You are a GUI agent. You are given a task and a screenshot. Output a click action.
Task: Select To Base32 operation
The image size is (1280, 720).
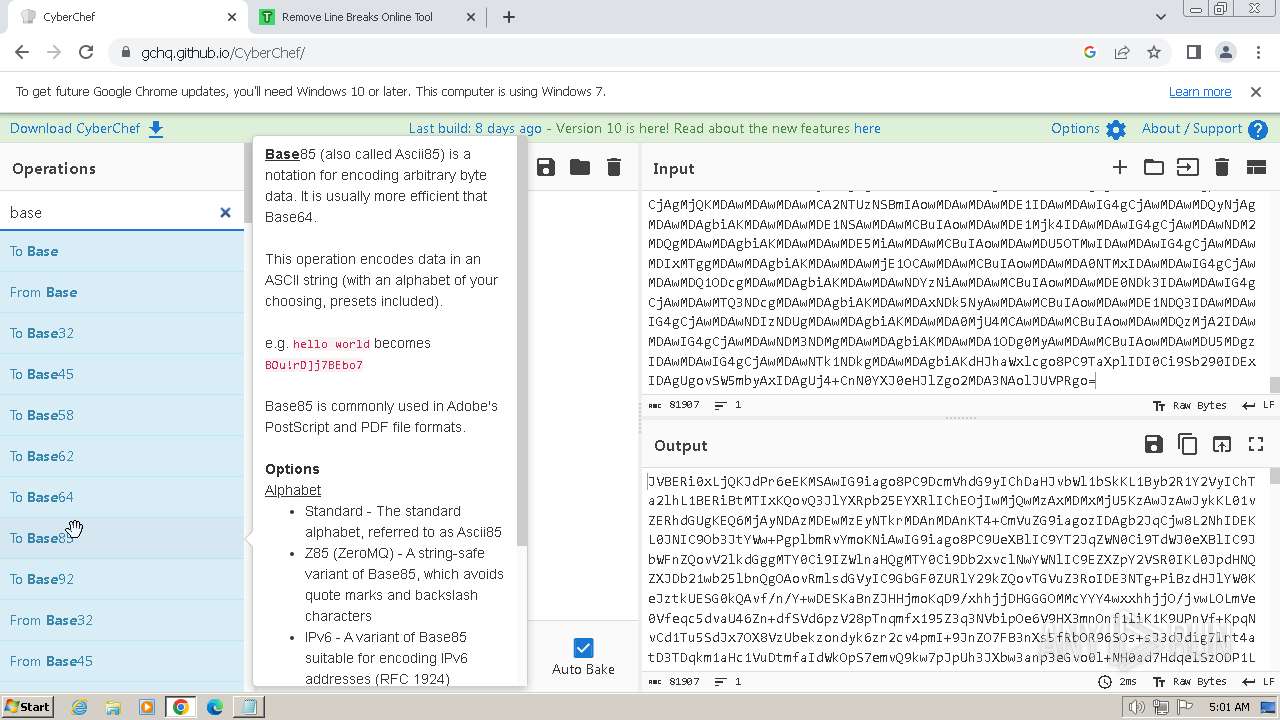tap(122, 333)
